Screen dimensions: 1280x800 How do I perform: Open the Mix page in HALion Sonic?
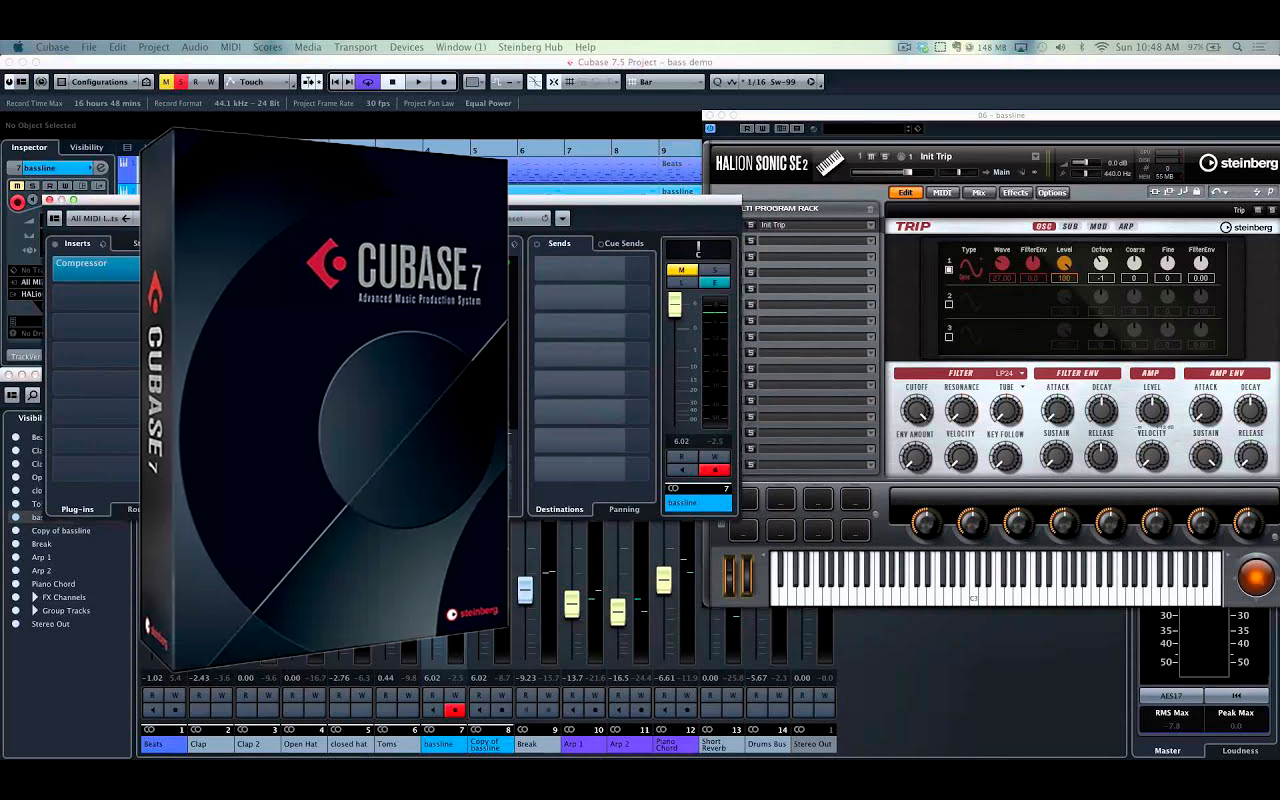978,192
